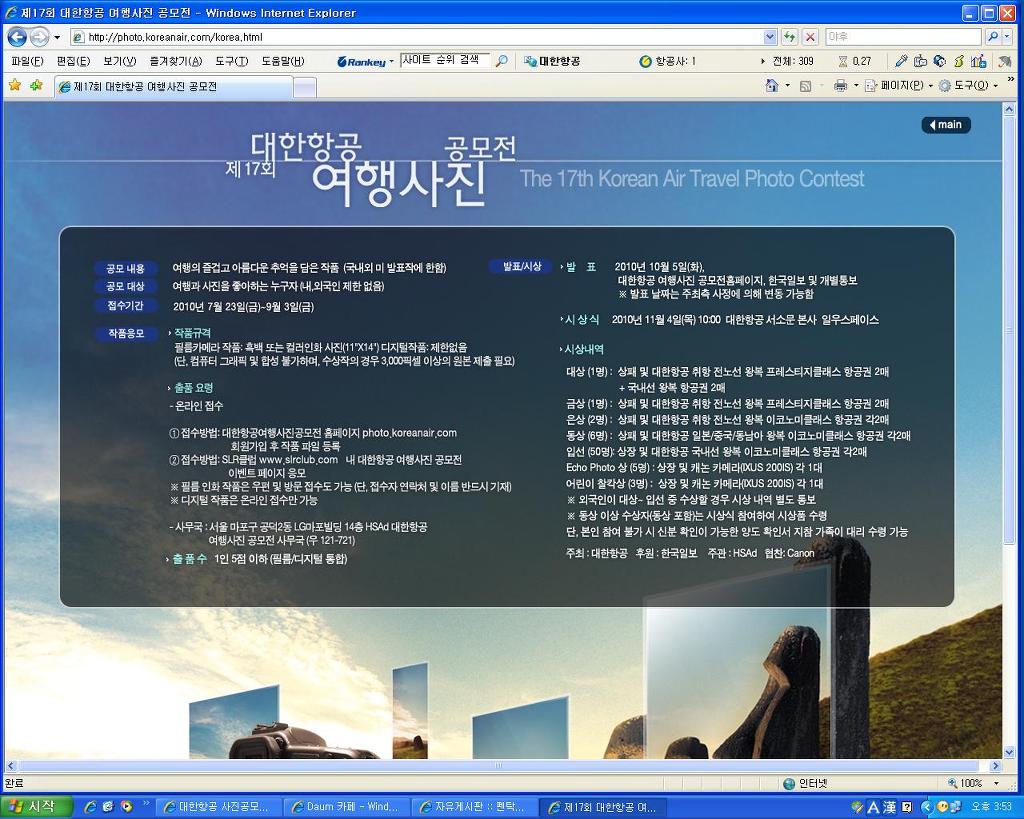Click in the Rankey 사이트 순위 검색 field
The image size is (1024, 819).
(x=444, y=61)
